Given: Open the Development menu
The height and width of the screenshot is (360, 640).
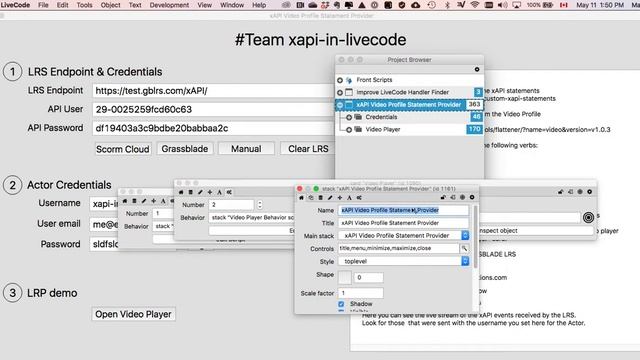Looking at the screenshot, I should click(169, 5).
